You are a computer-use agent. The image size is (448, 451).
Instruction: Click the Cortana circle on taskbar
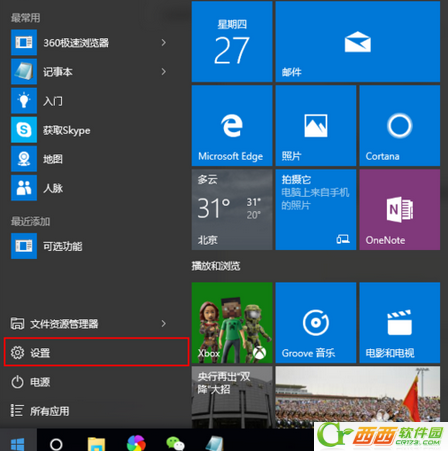[56, 444]
